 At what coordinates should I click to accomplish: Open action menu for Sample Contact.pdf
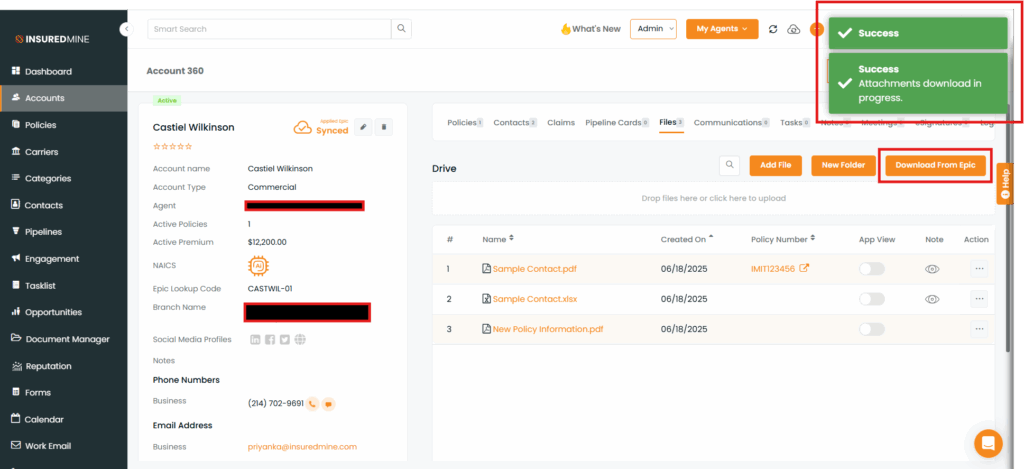pyautogui.click(x=979, y=268)
